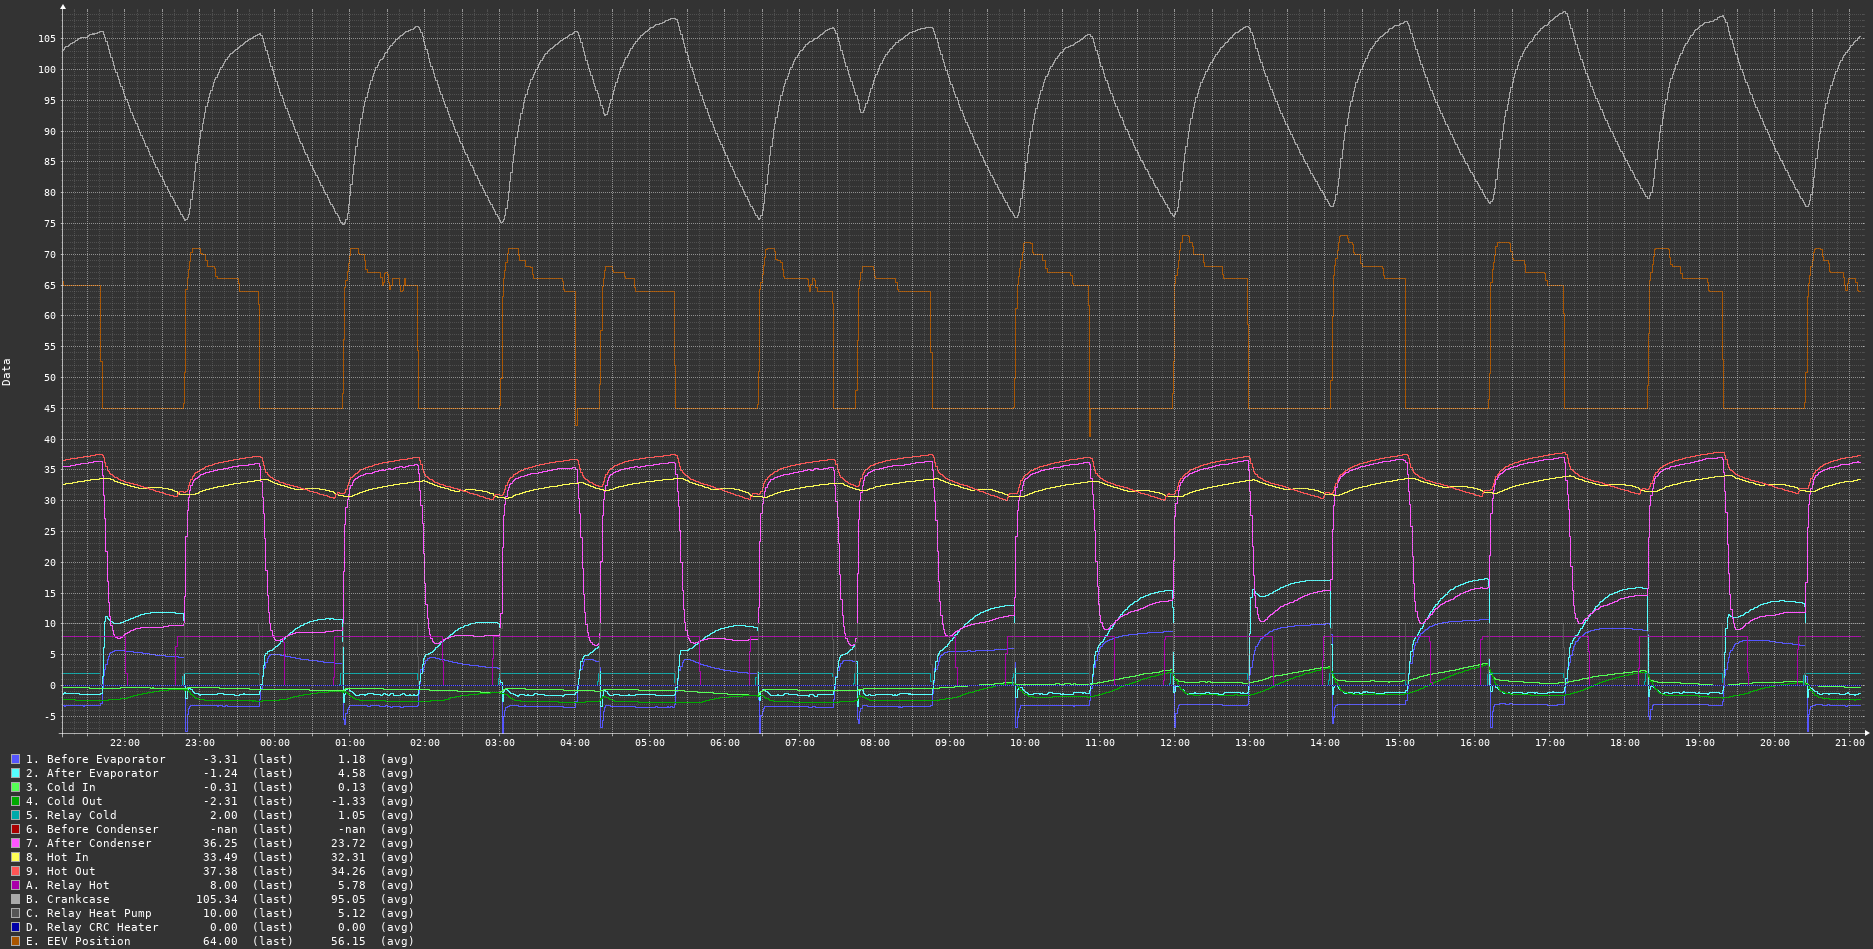Click the Relay Hot legend color swatch
This screenshot has width=1873, height=949.
[x=15, y=885]
